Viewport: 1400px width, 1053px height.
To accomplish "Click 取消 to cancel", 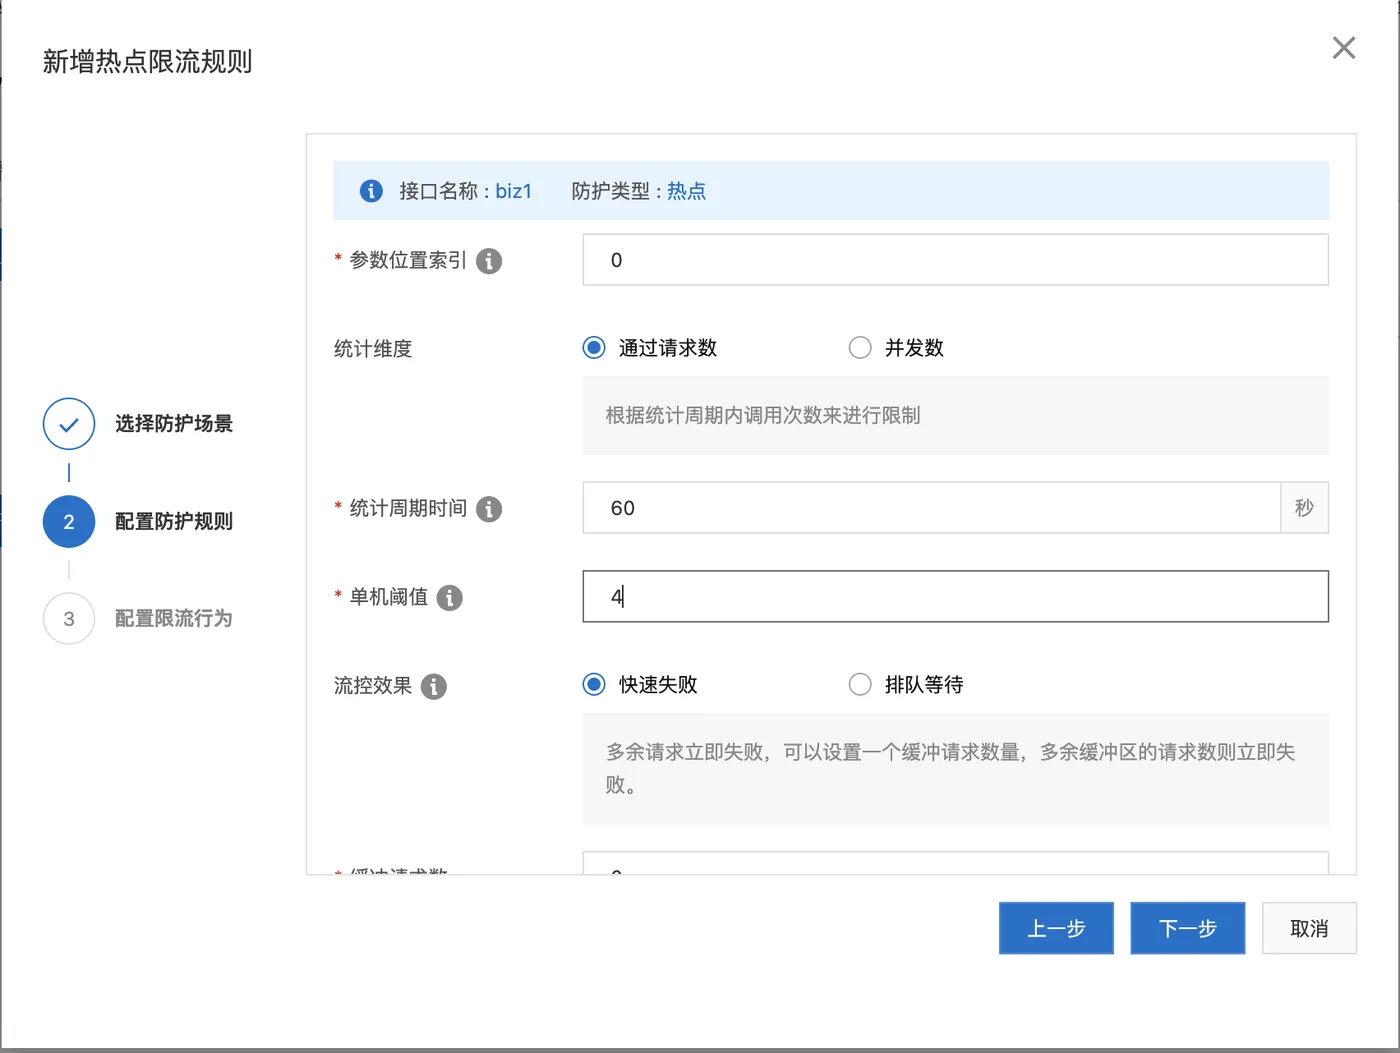I will coord(1309,928).
